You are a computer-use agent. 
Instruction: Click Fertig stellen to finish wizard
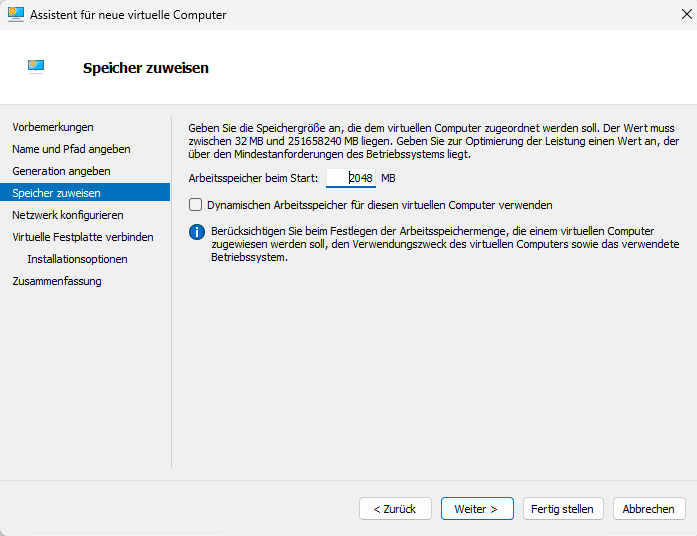pos(562,509)
